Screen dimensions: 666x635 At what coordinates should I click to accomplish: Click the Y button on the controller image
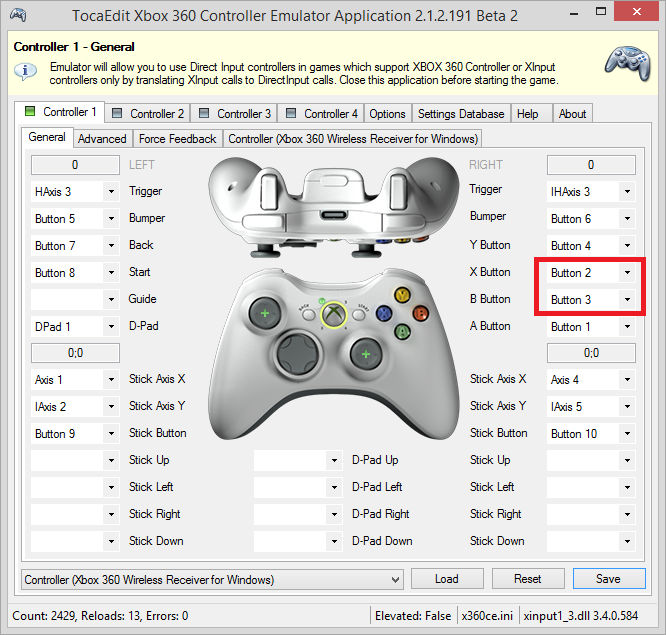point(402,294)
